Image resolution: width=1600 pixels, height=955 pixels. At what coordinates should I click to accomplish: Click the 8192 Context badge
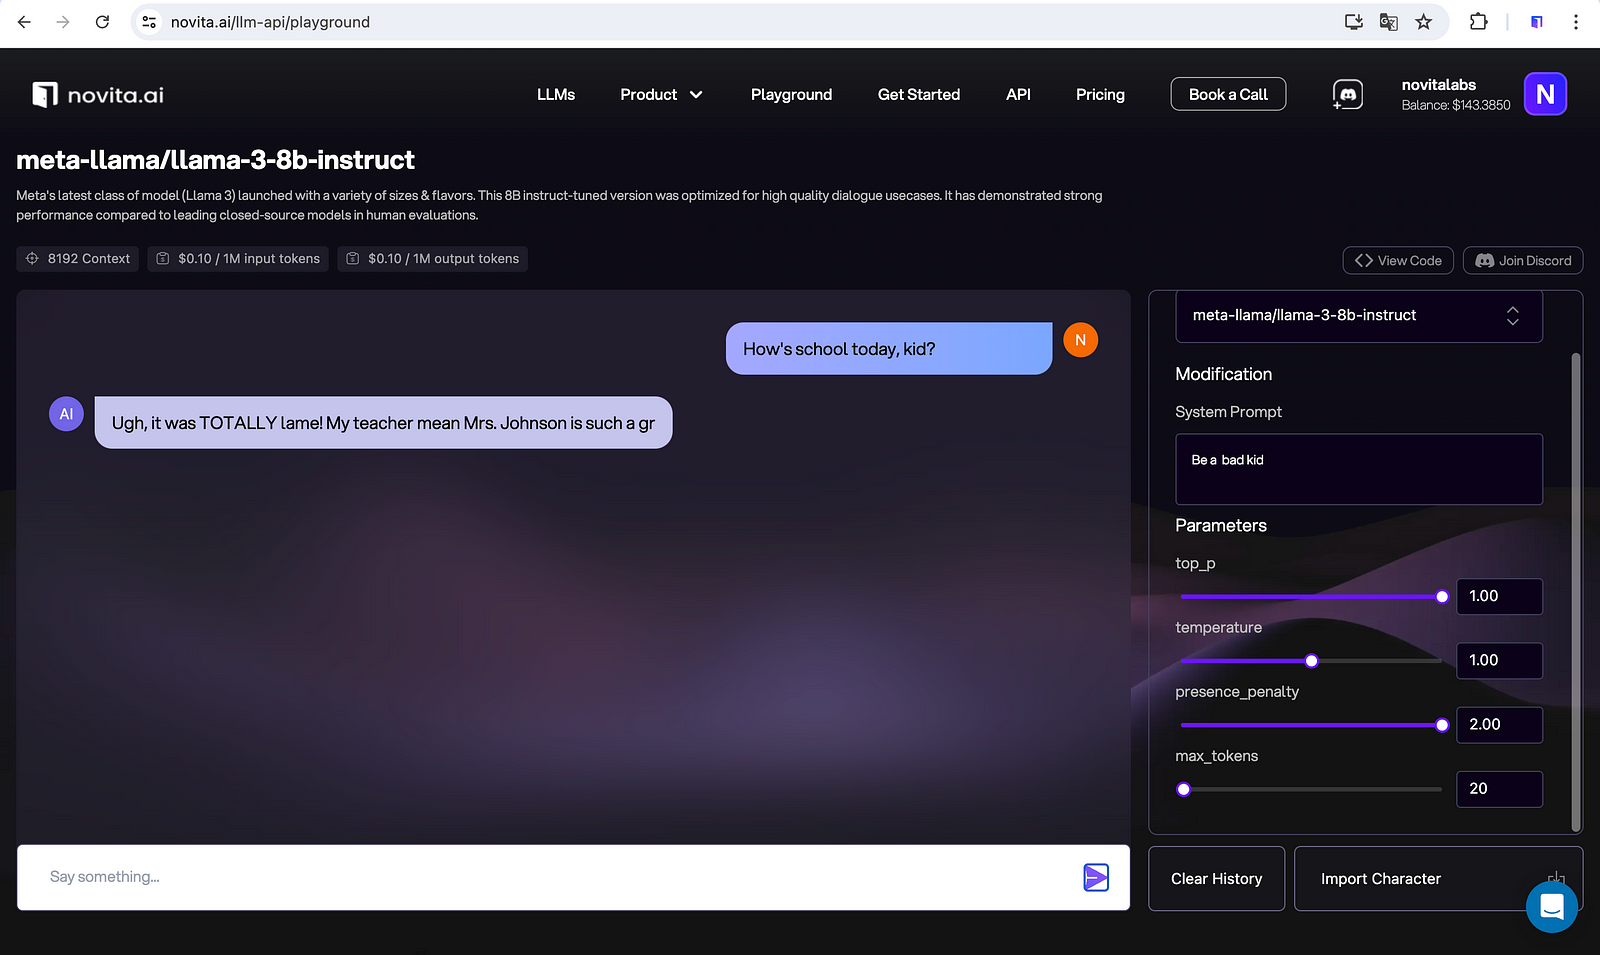(78, 259)
